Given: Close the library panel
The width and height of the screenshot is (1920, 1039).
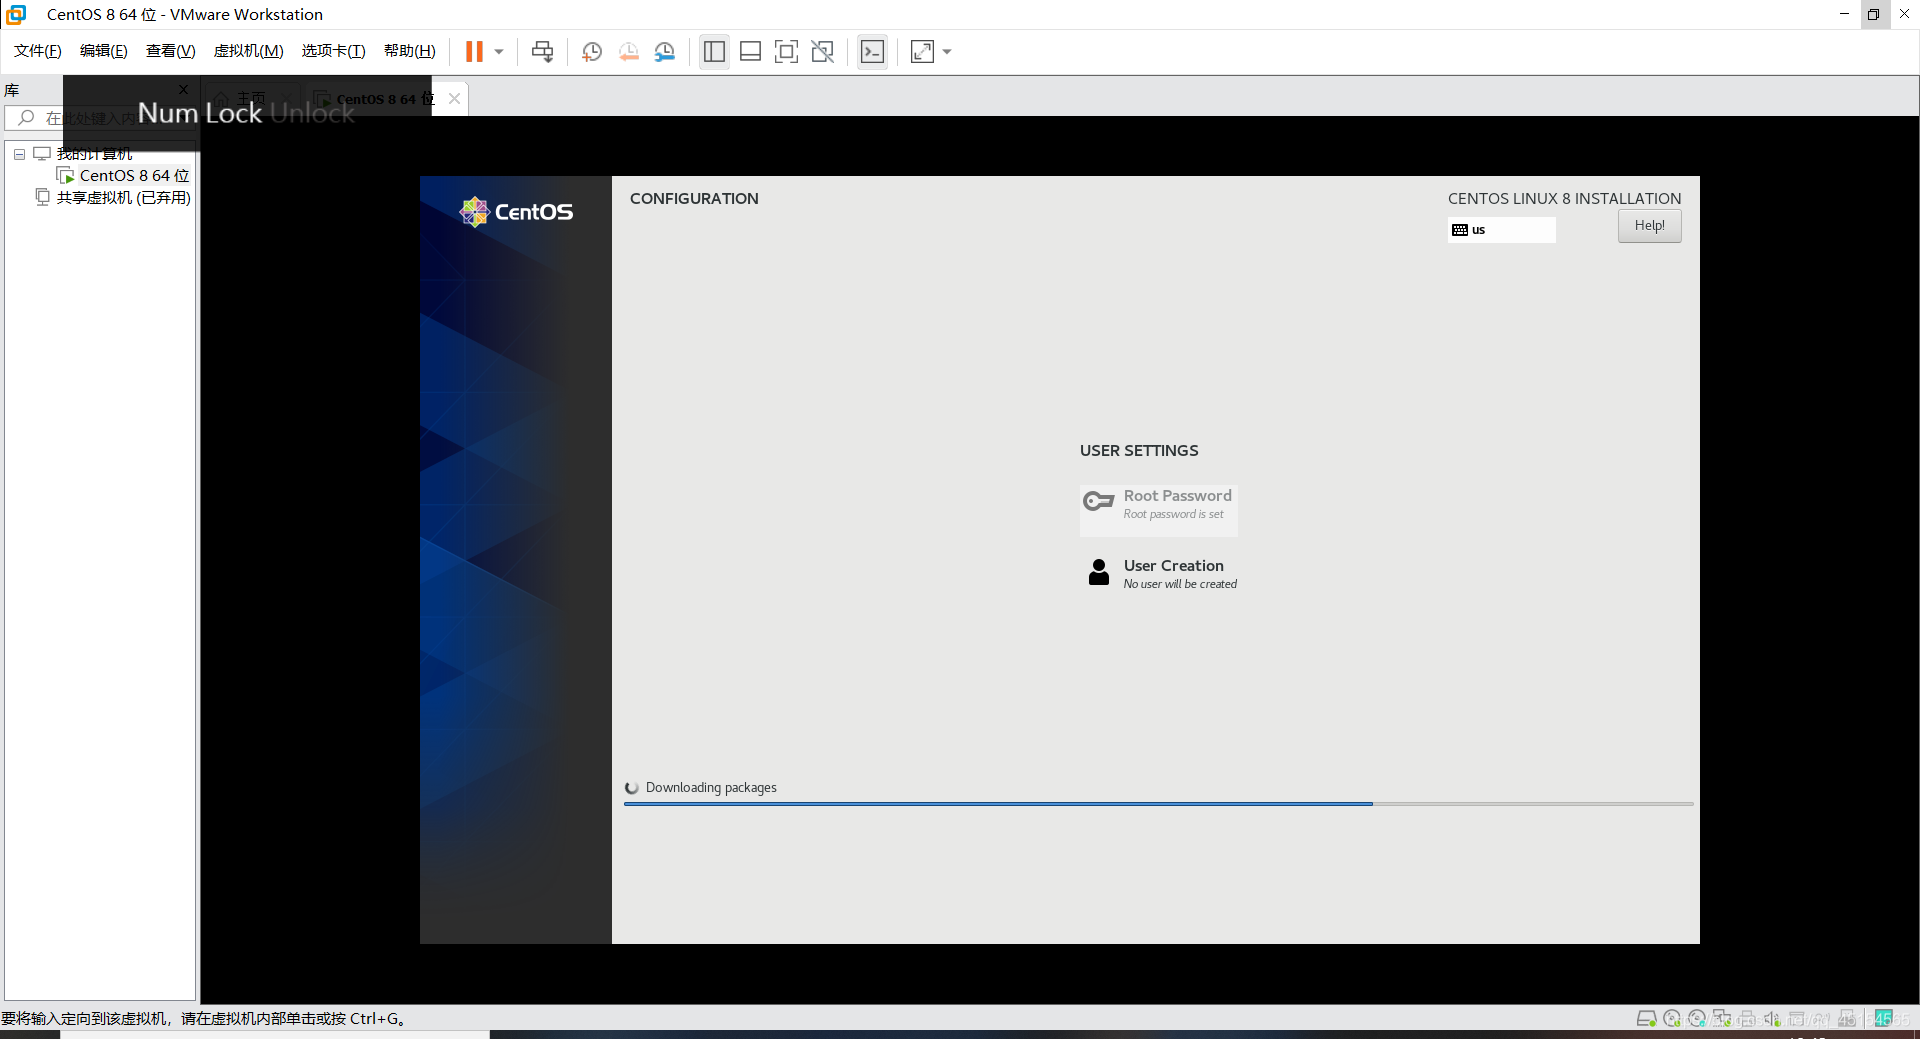Looking at the screenshot, I should [183, 89].
